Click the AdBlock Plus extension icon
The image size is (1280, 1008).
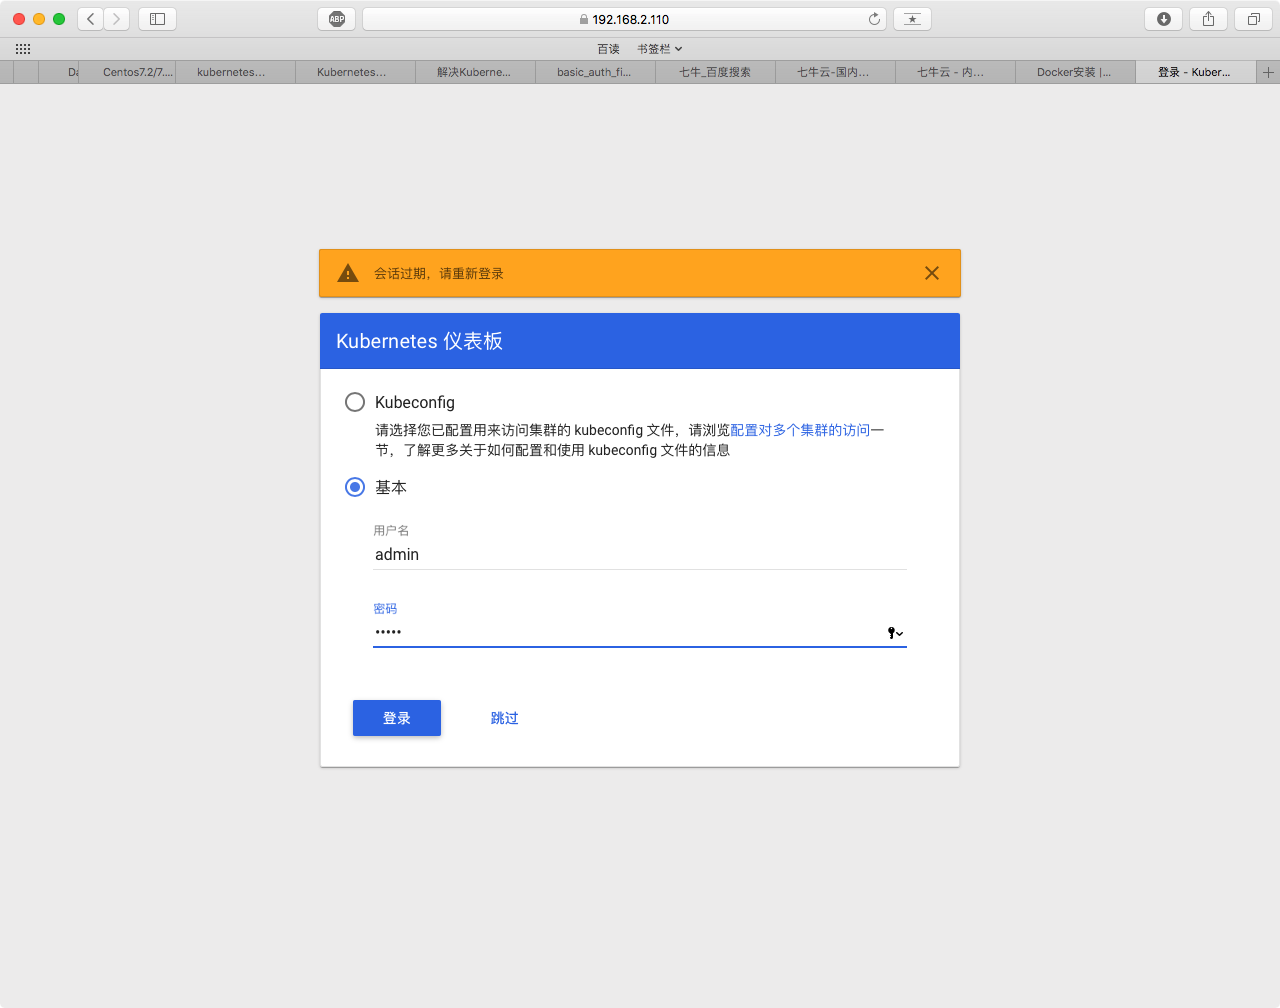pyautogui.click(x=337, y=19)
